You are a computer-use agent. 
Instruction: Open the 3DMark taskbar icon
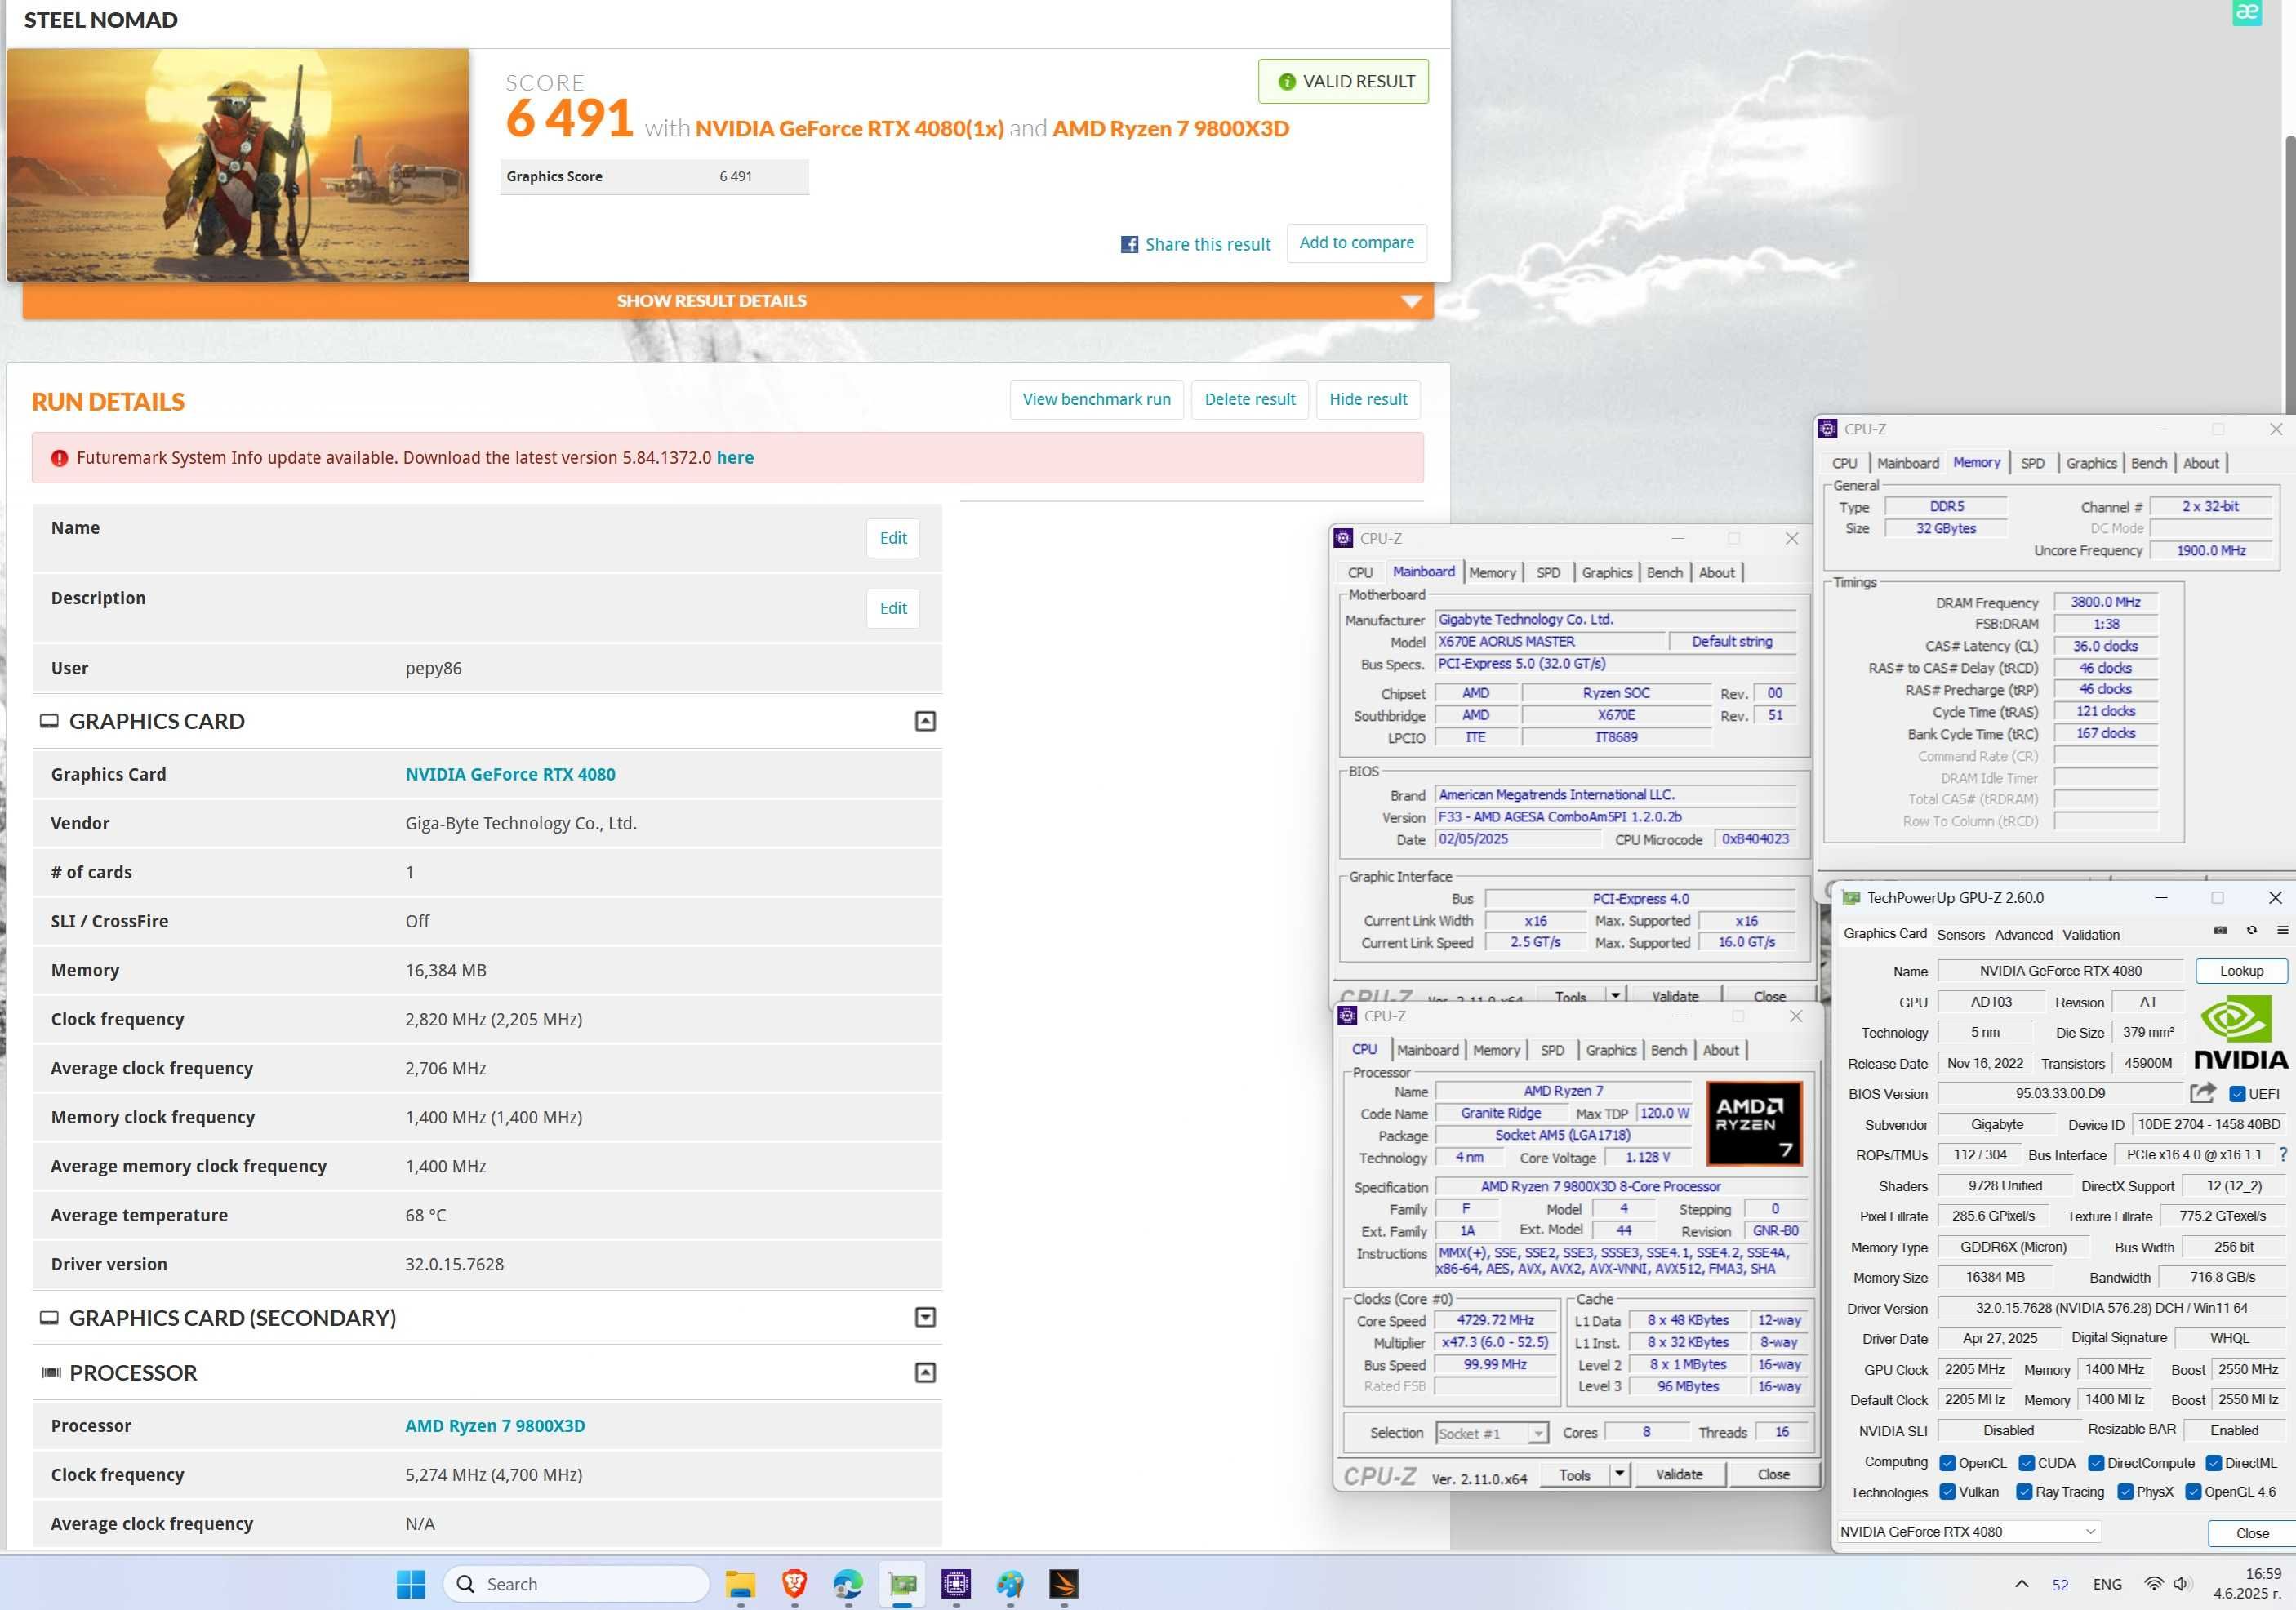[1064, 1584]
